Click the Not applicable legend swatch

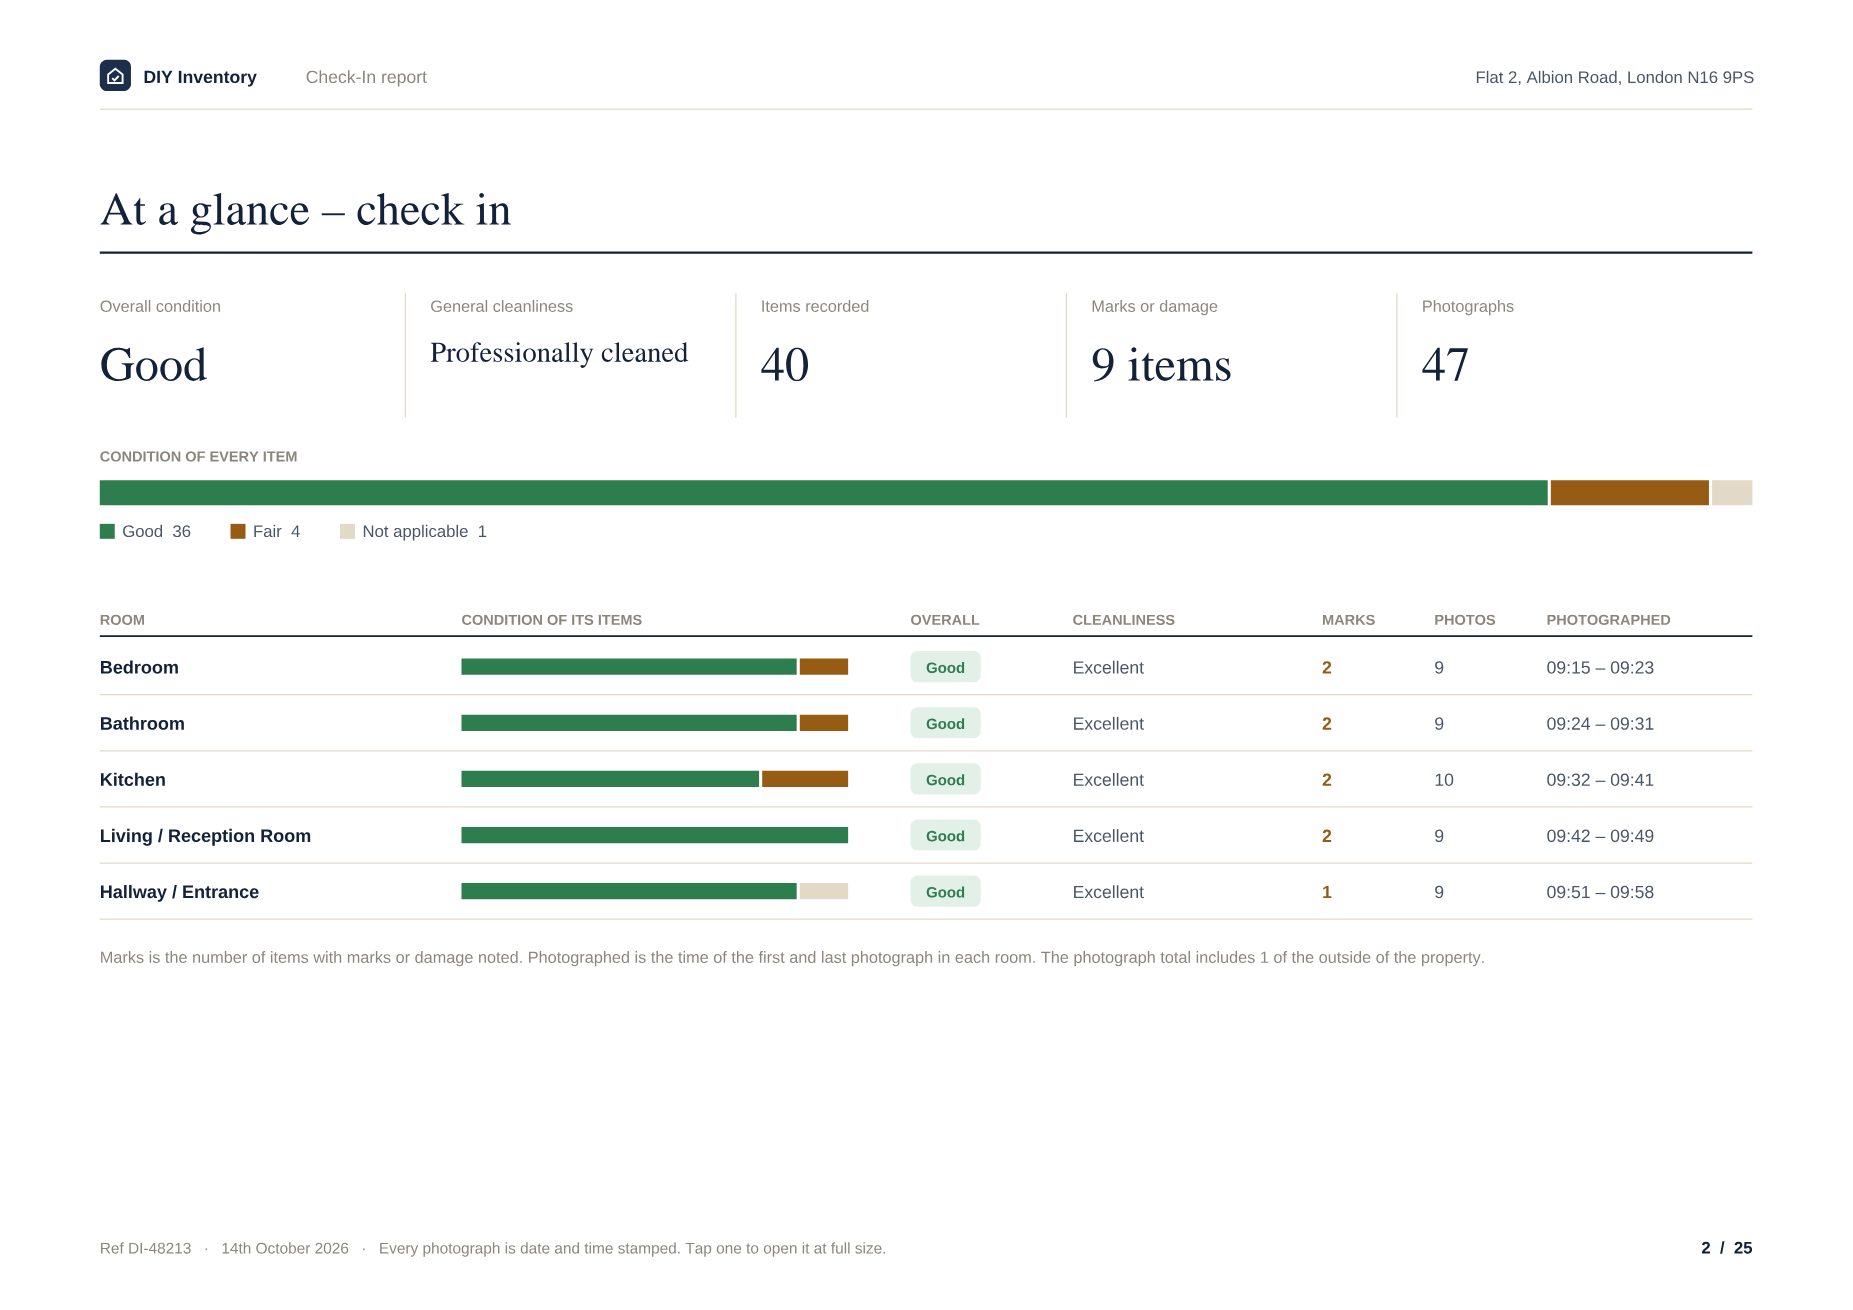347,532
